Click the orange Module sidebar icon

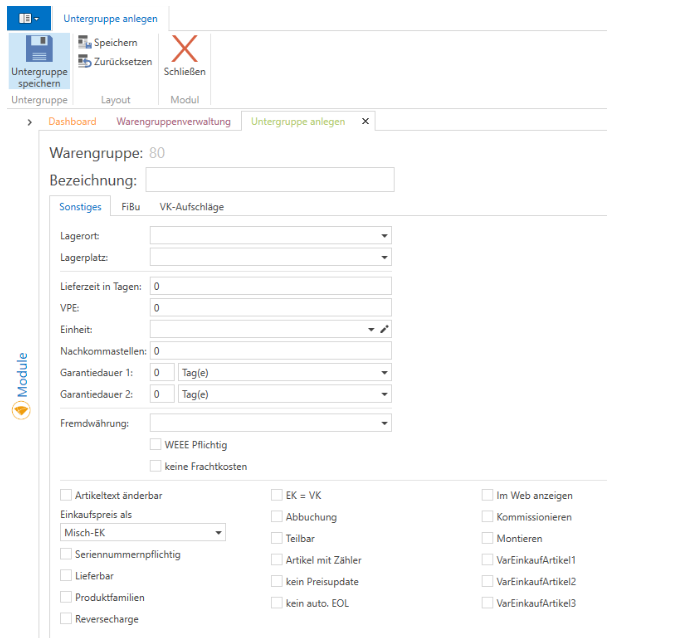(x=22, y=411)
